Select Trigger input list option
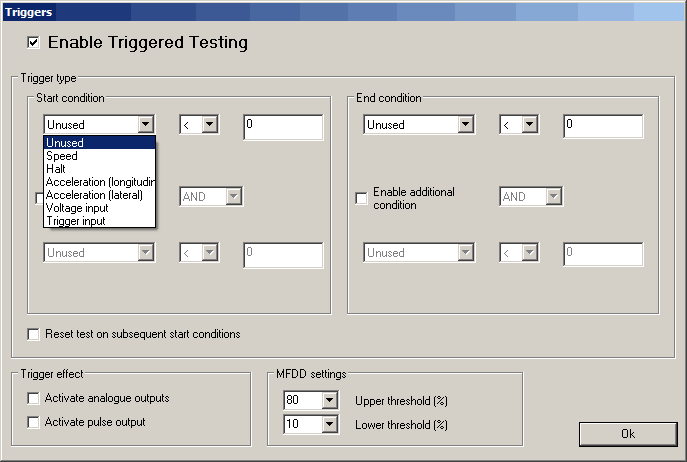The image size is (687, 462). tap(75, 221)
